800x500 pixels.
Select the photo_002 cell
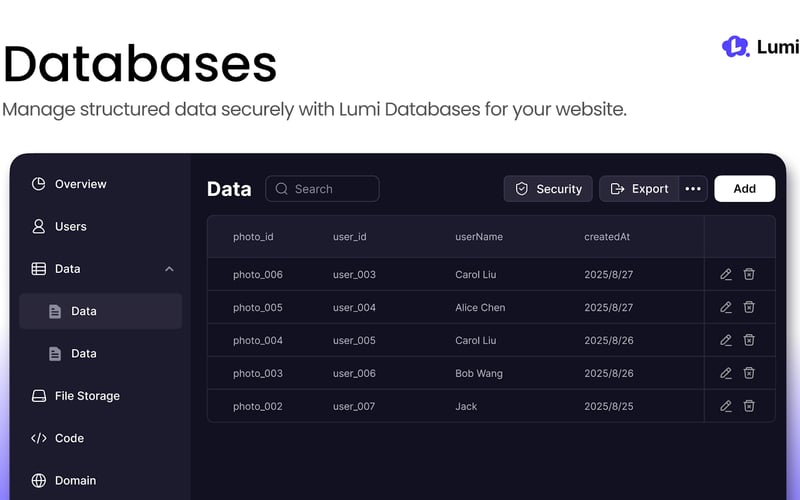point(258,407)
